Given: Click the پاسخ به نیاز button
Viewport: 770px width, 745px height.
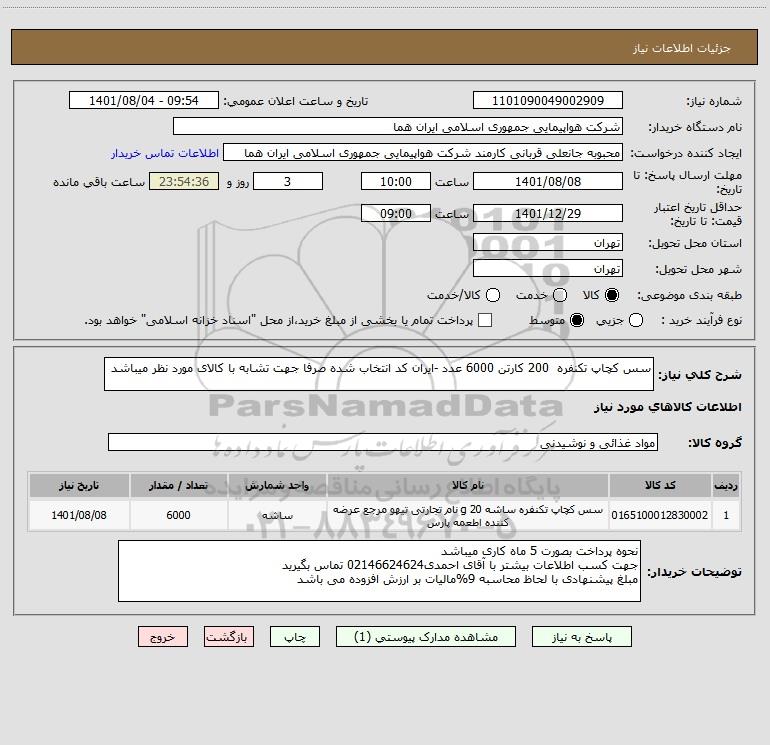Looking at the screenshot, I should (x=582, y=637).
